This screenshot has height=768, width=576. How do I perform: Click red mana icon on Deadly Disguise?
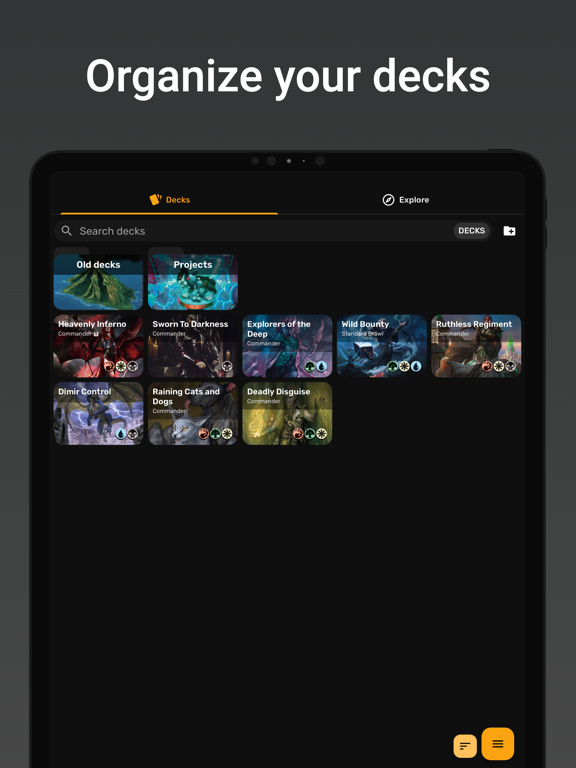coord(298,434)
